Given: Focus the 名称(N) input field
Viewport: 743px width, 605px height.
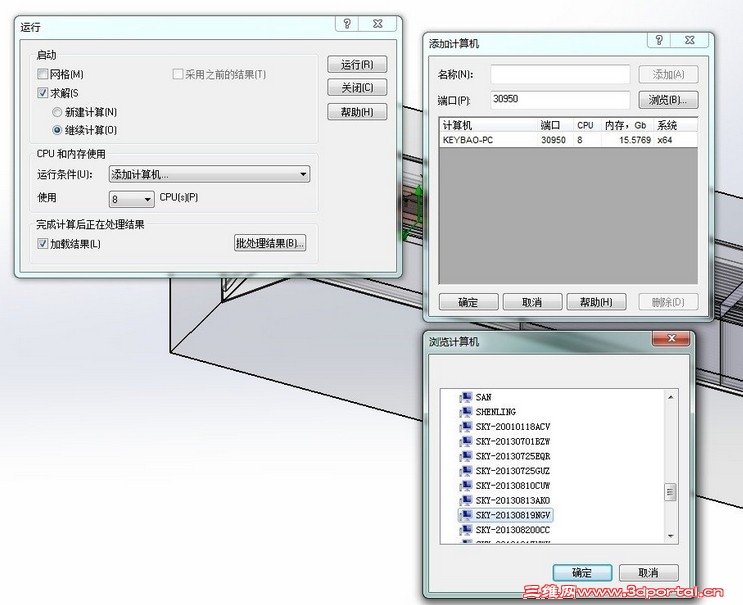Looking at the screenshot, I should [560, 74].
